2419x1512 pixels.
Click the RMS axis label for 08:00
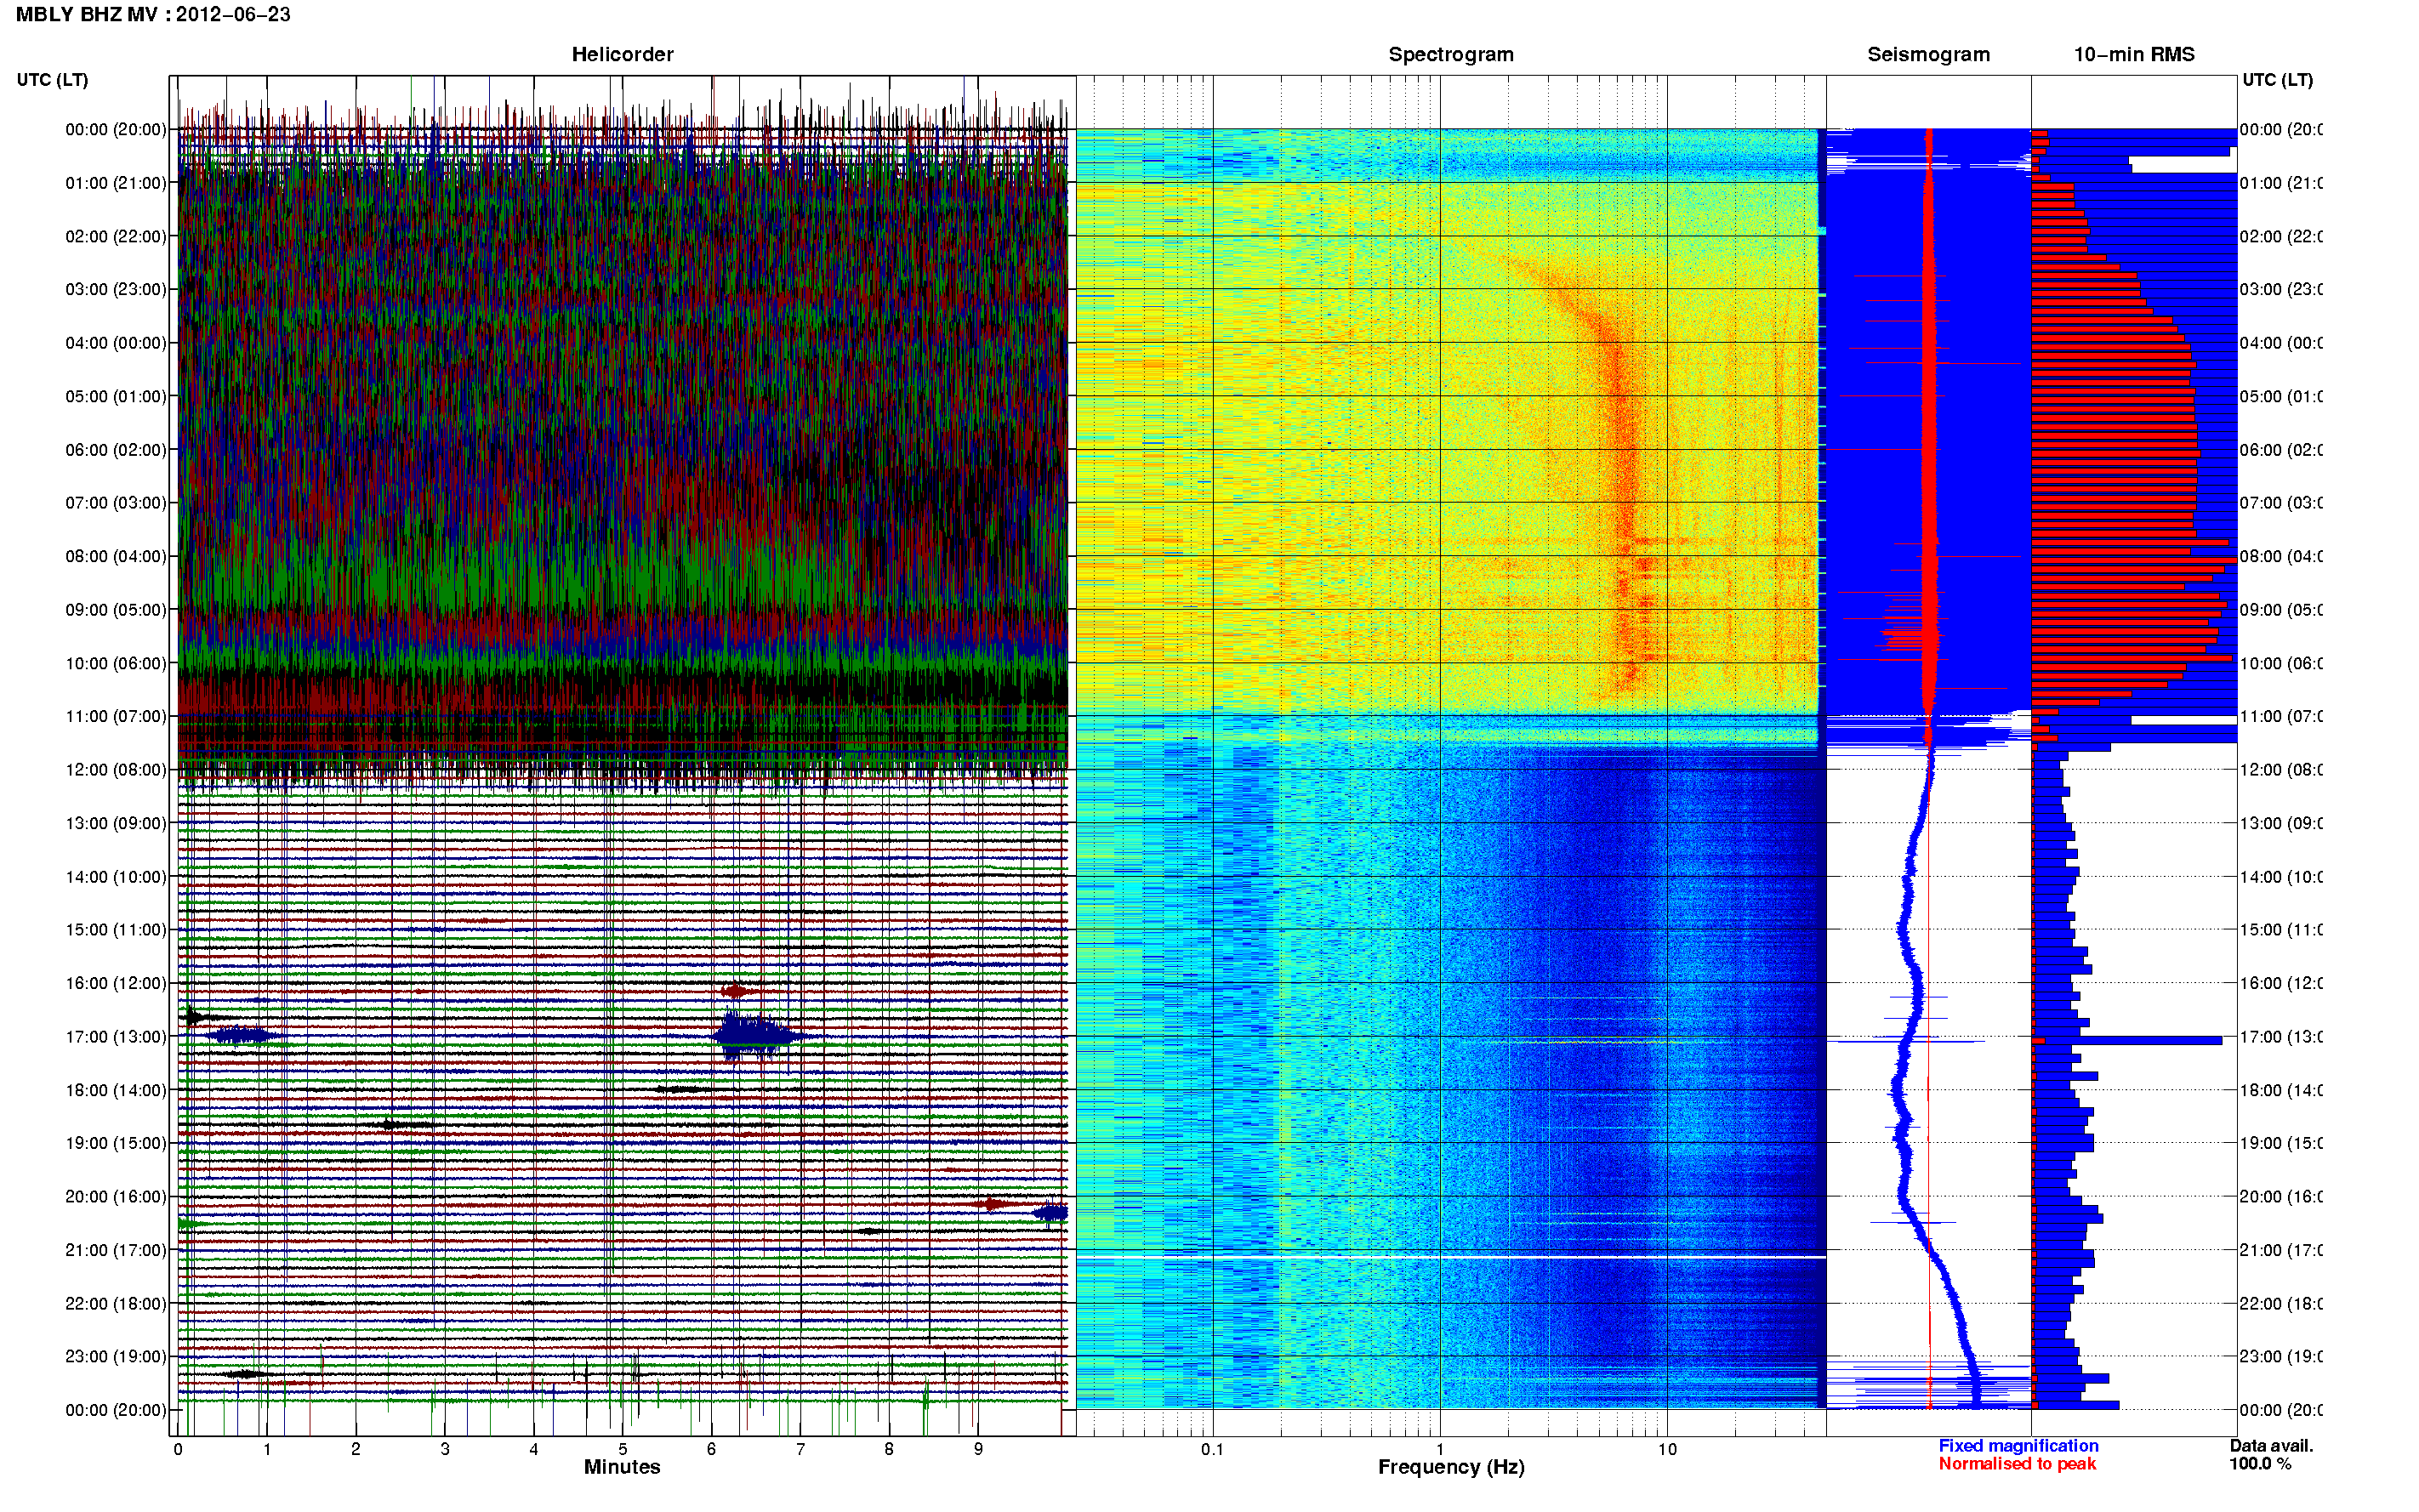(2280, 556)
